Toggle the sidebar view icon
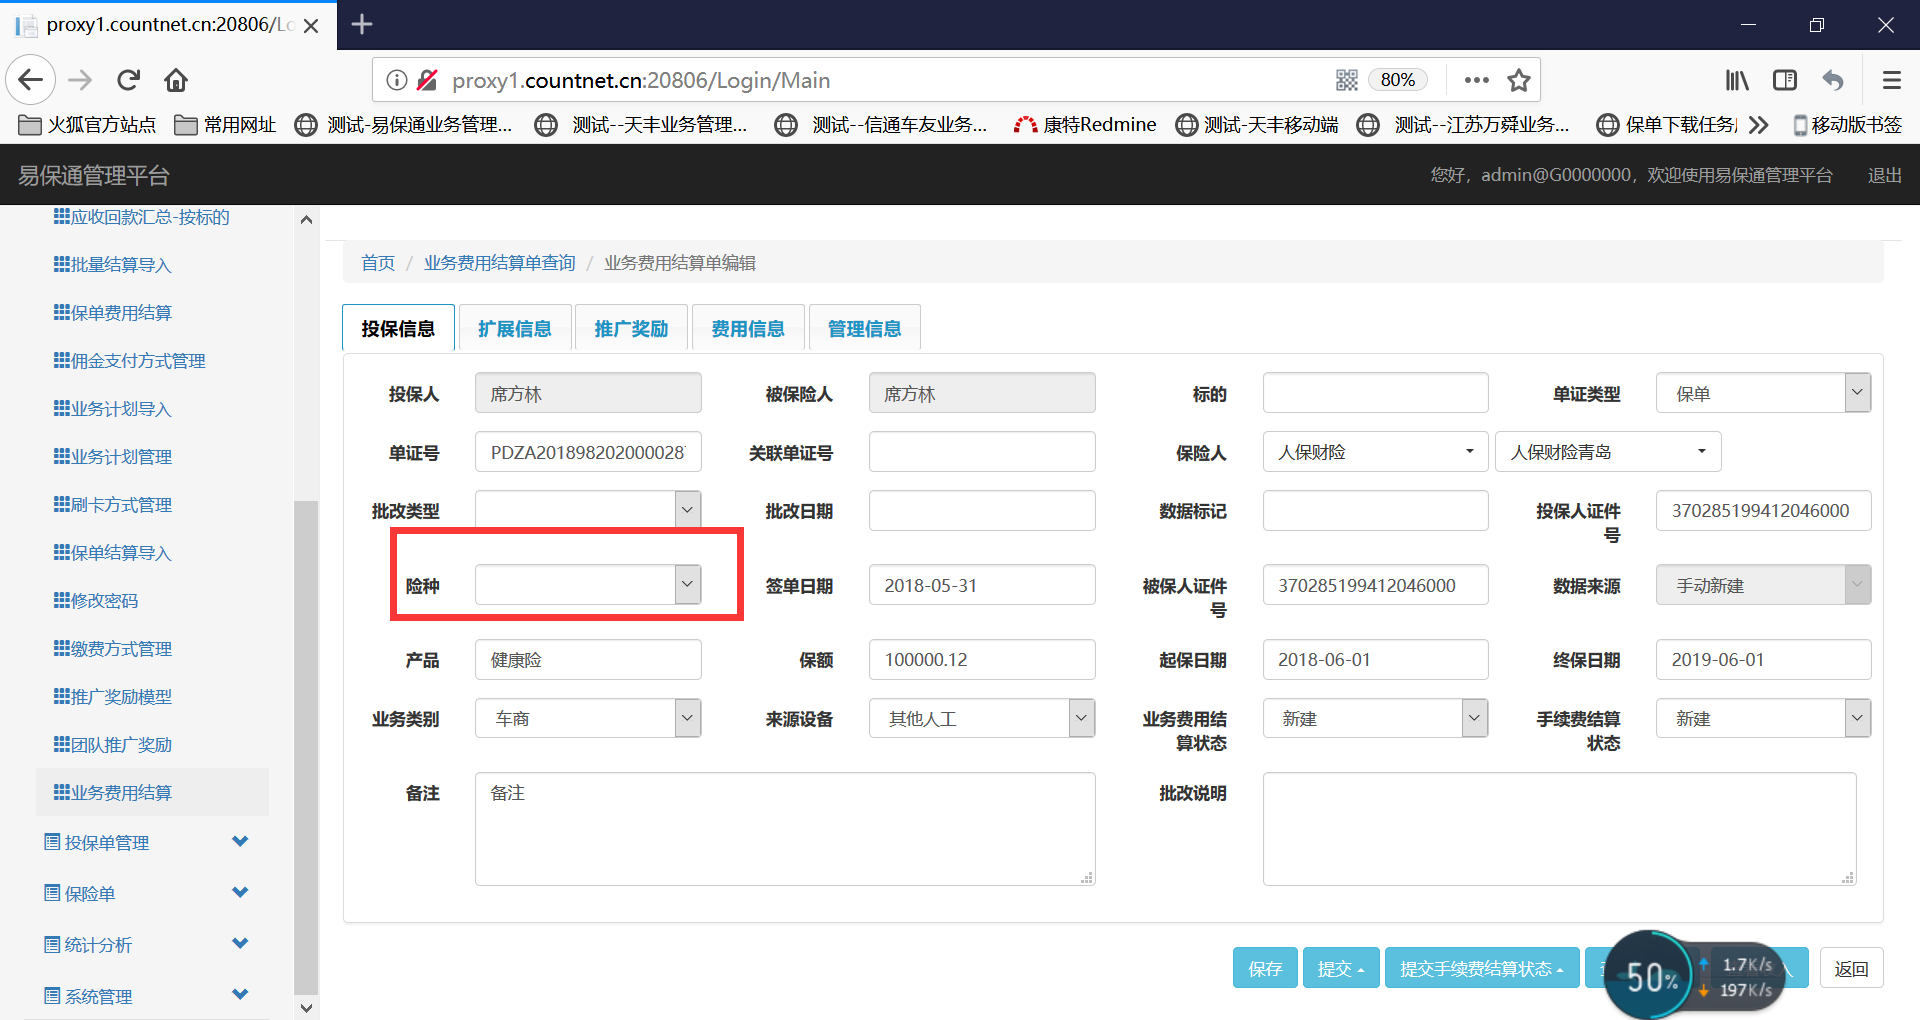1920x1020 pixels. (x=1785, y=80)
